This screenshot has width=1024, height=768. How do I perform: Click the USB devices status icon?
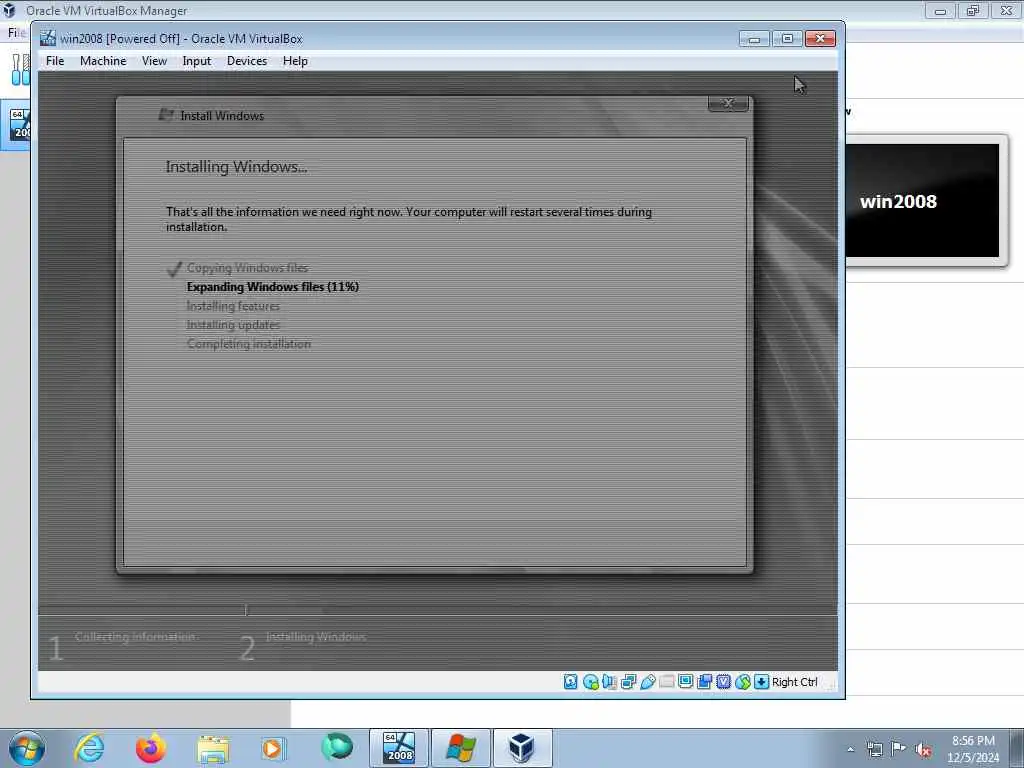(648, 682)
